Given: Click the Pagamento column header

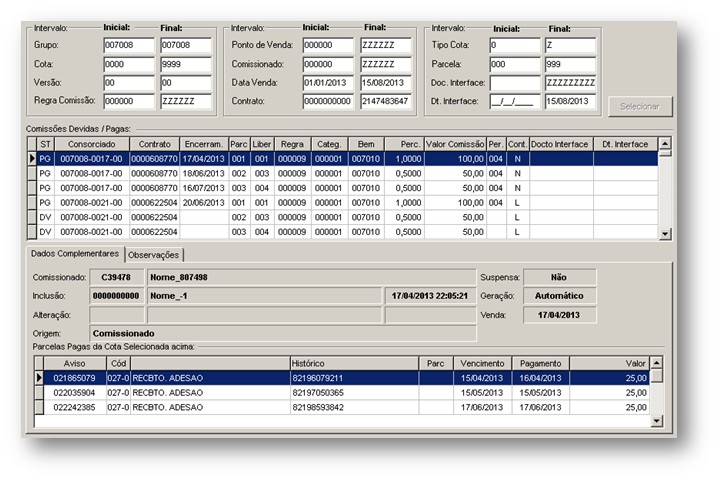Looking at the screenshot, I should (x=541, y=364).
